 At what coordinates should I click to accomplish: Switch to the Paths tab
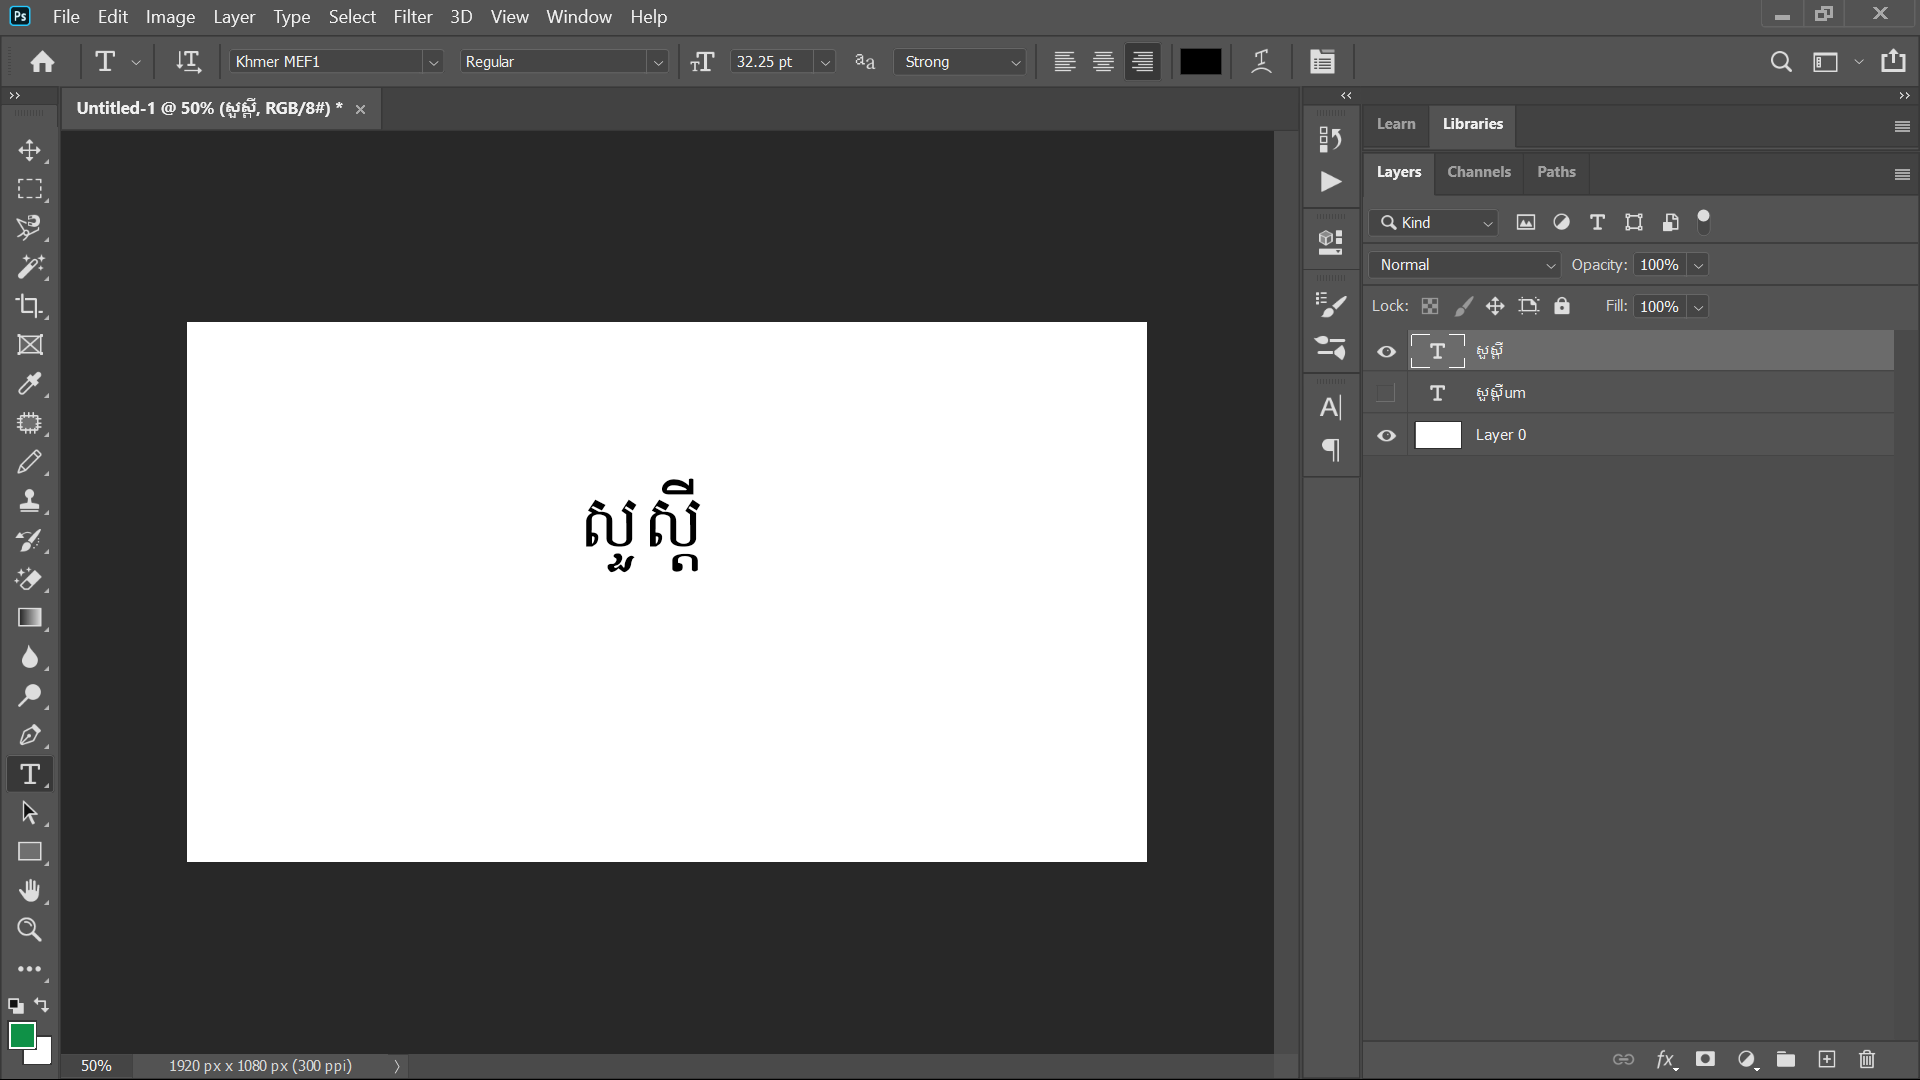(x=1556, y=172)
